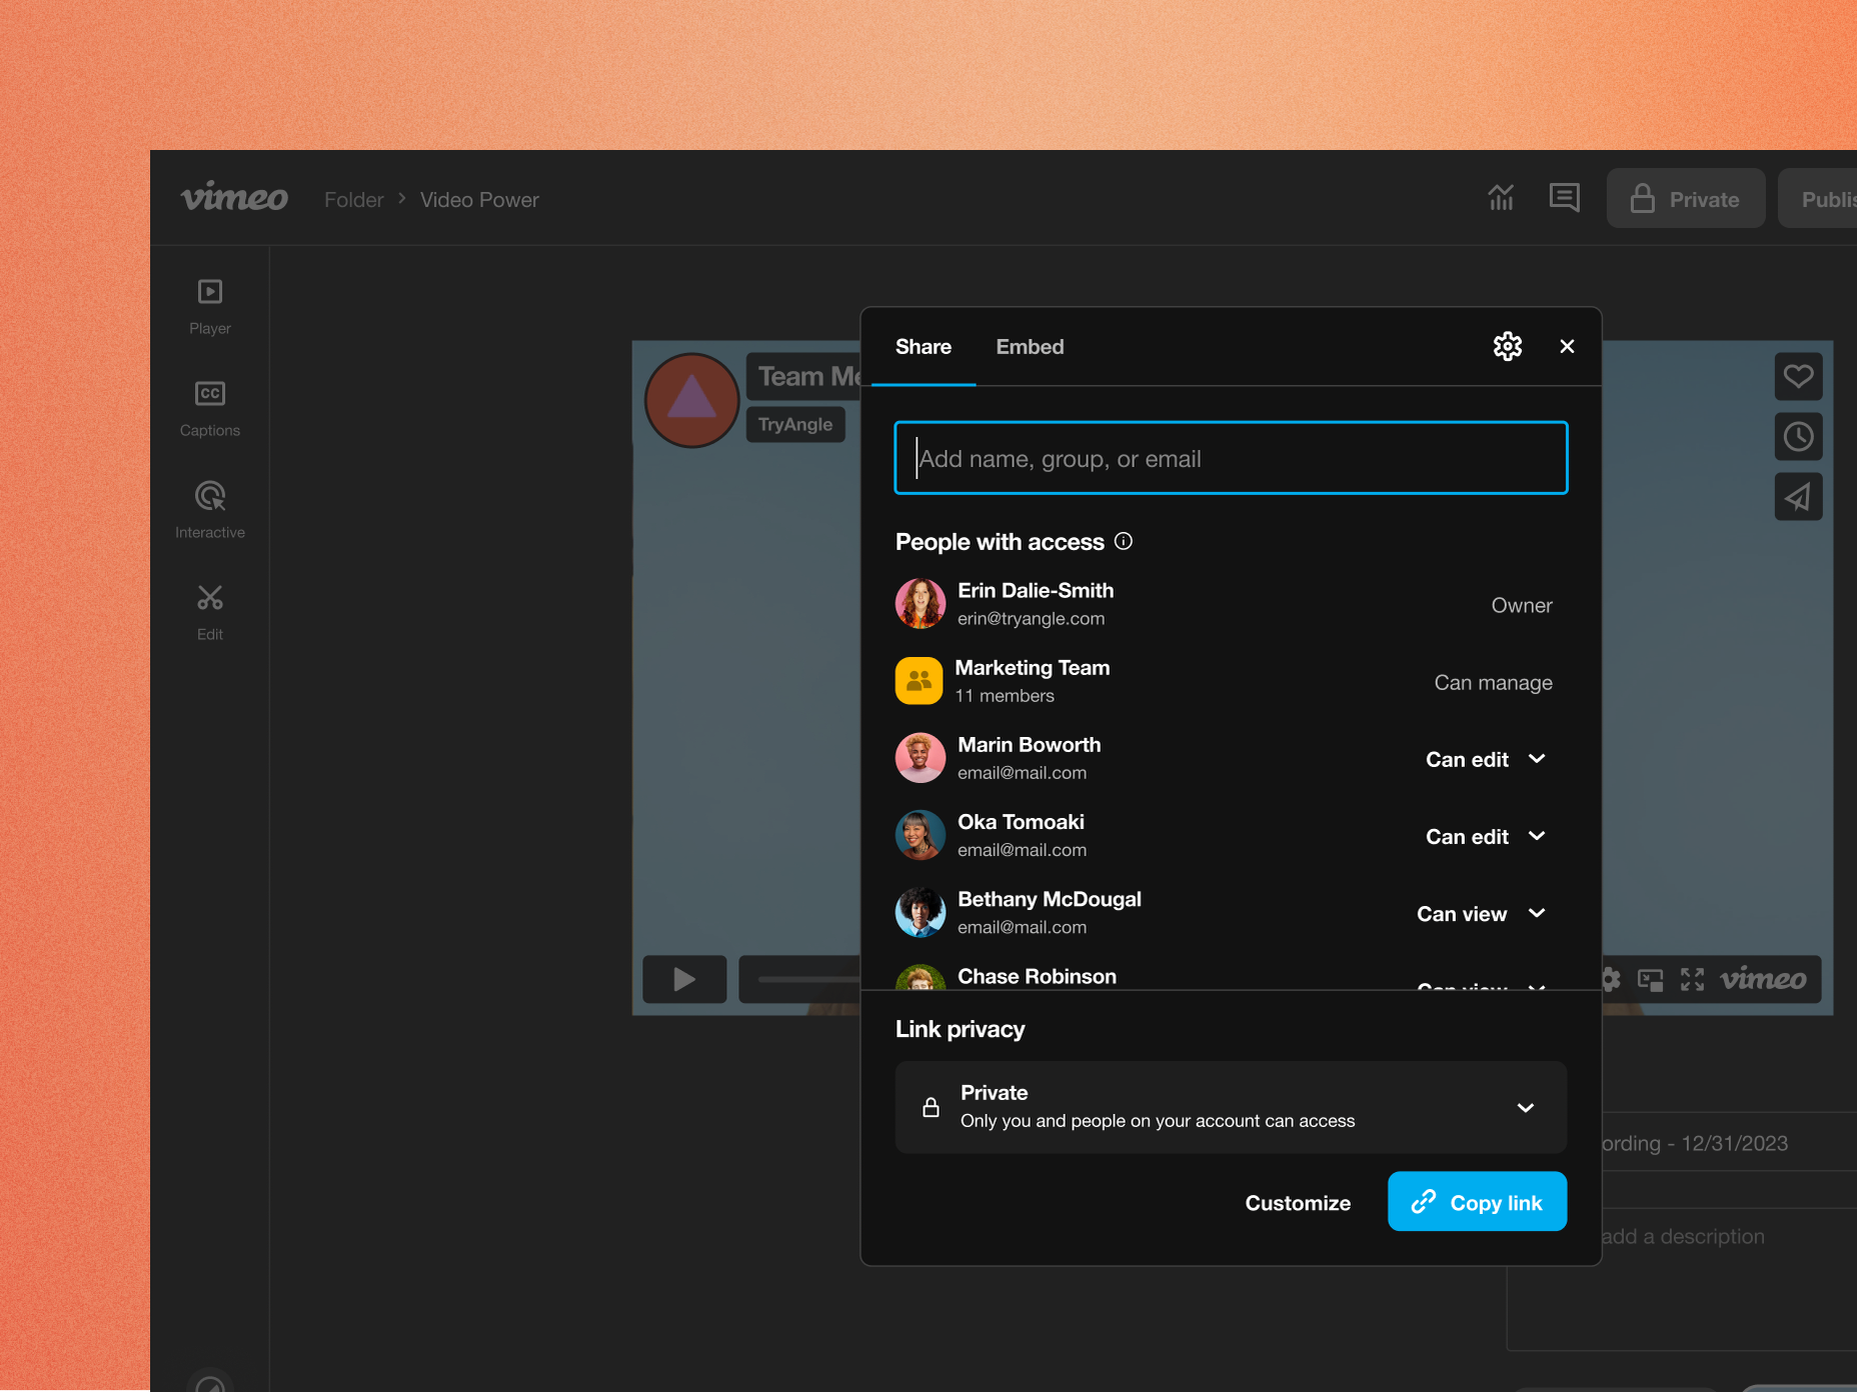Open the Interactive sidebar tool
Image resolution: width=1857 pixels, height=1392 pixels.
click(x=209, y=511)
